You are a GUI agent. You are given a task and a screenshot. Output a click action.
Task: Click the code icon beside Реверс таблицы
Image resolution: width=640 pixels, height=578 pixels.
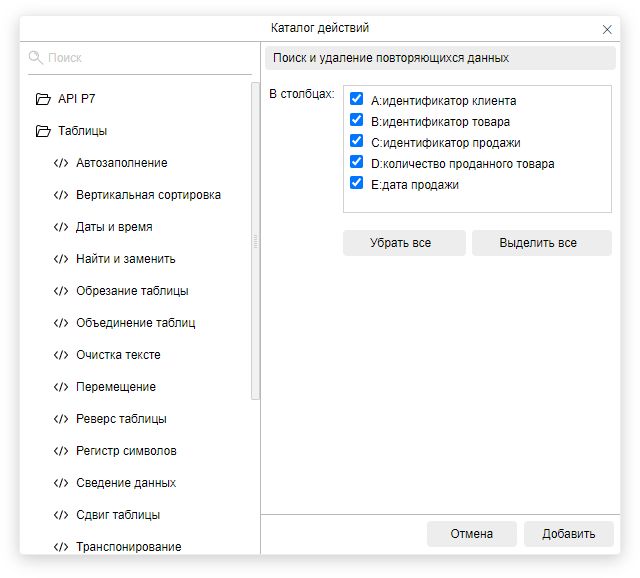click(x=60, y=419)
